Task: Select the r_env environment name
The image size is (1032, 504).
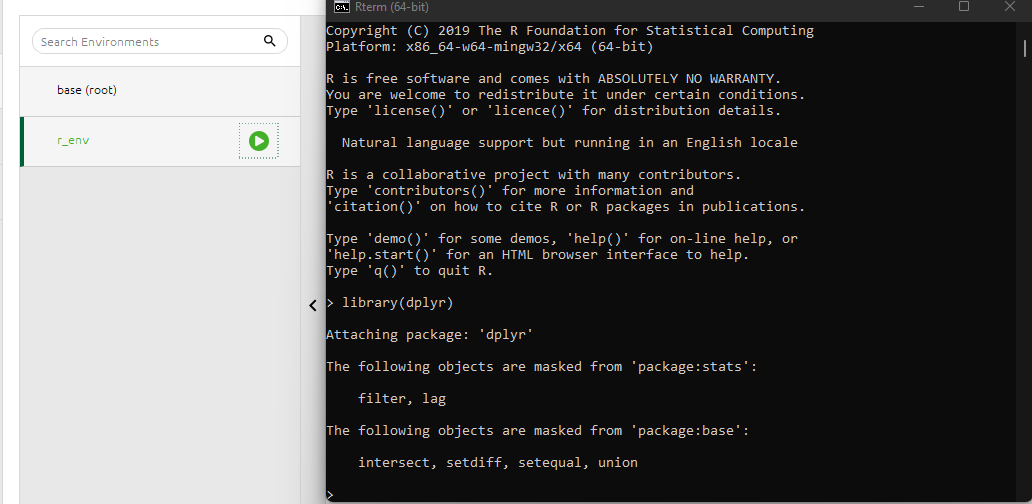Action: click(73, 141)
